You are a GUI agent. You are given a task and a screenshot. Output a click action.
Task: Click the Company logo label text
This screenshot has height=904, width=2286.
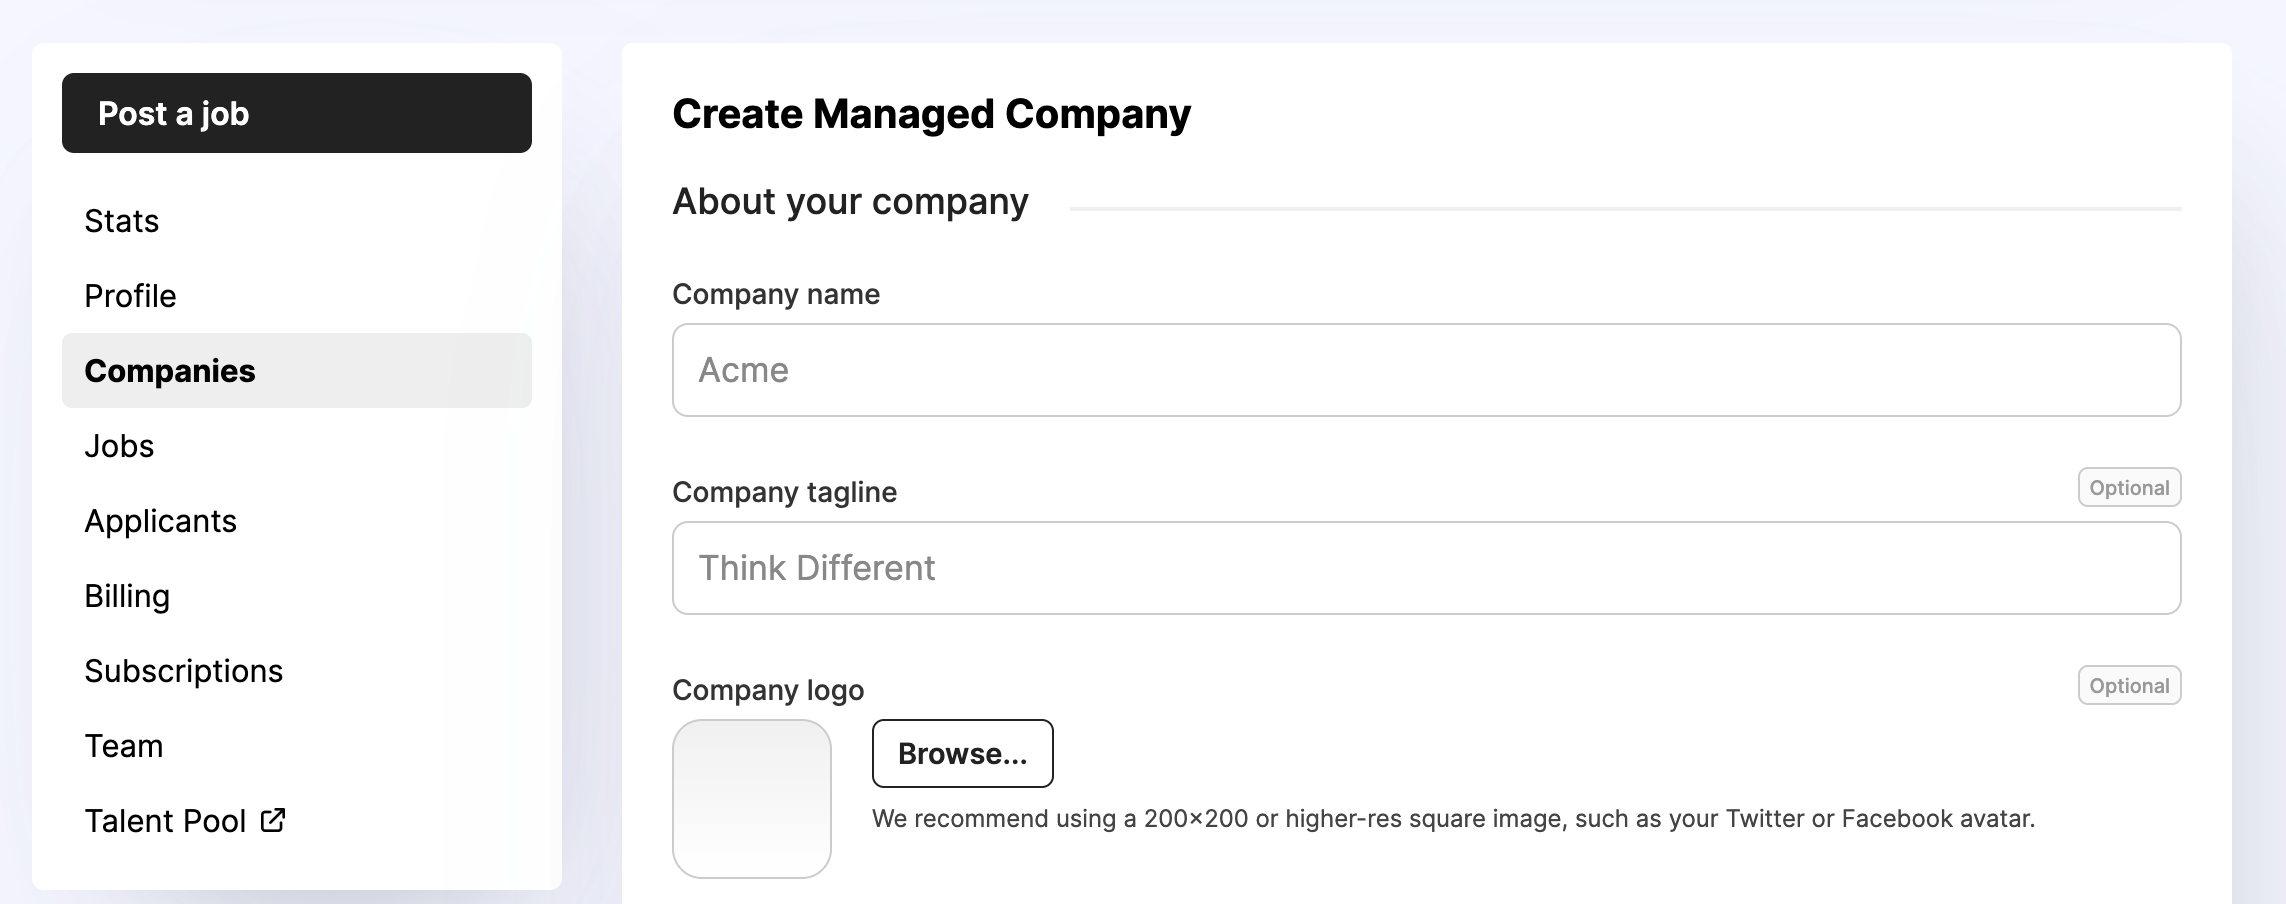pyautogui.click(x=768, y=690)
